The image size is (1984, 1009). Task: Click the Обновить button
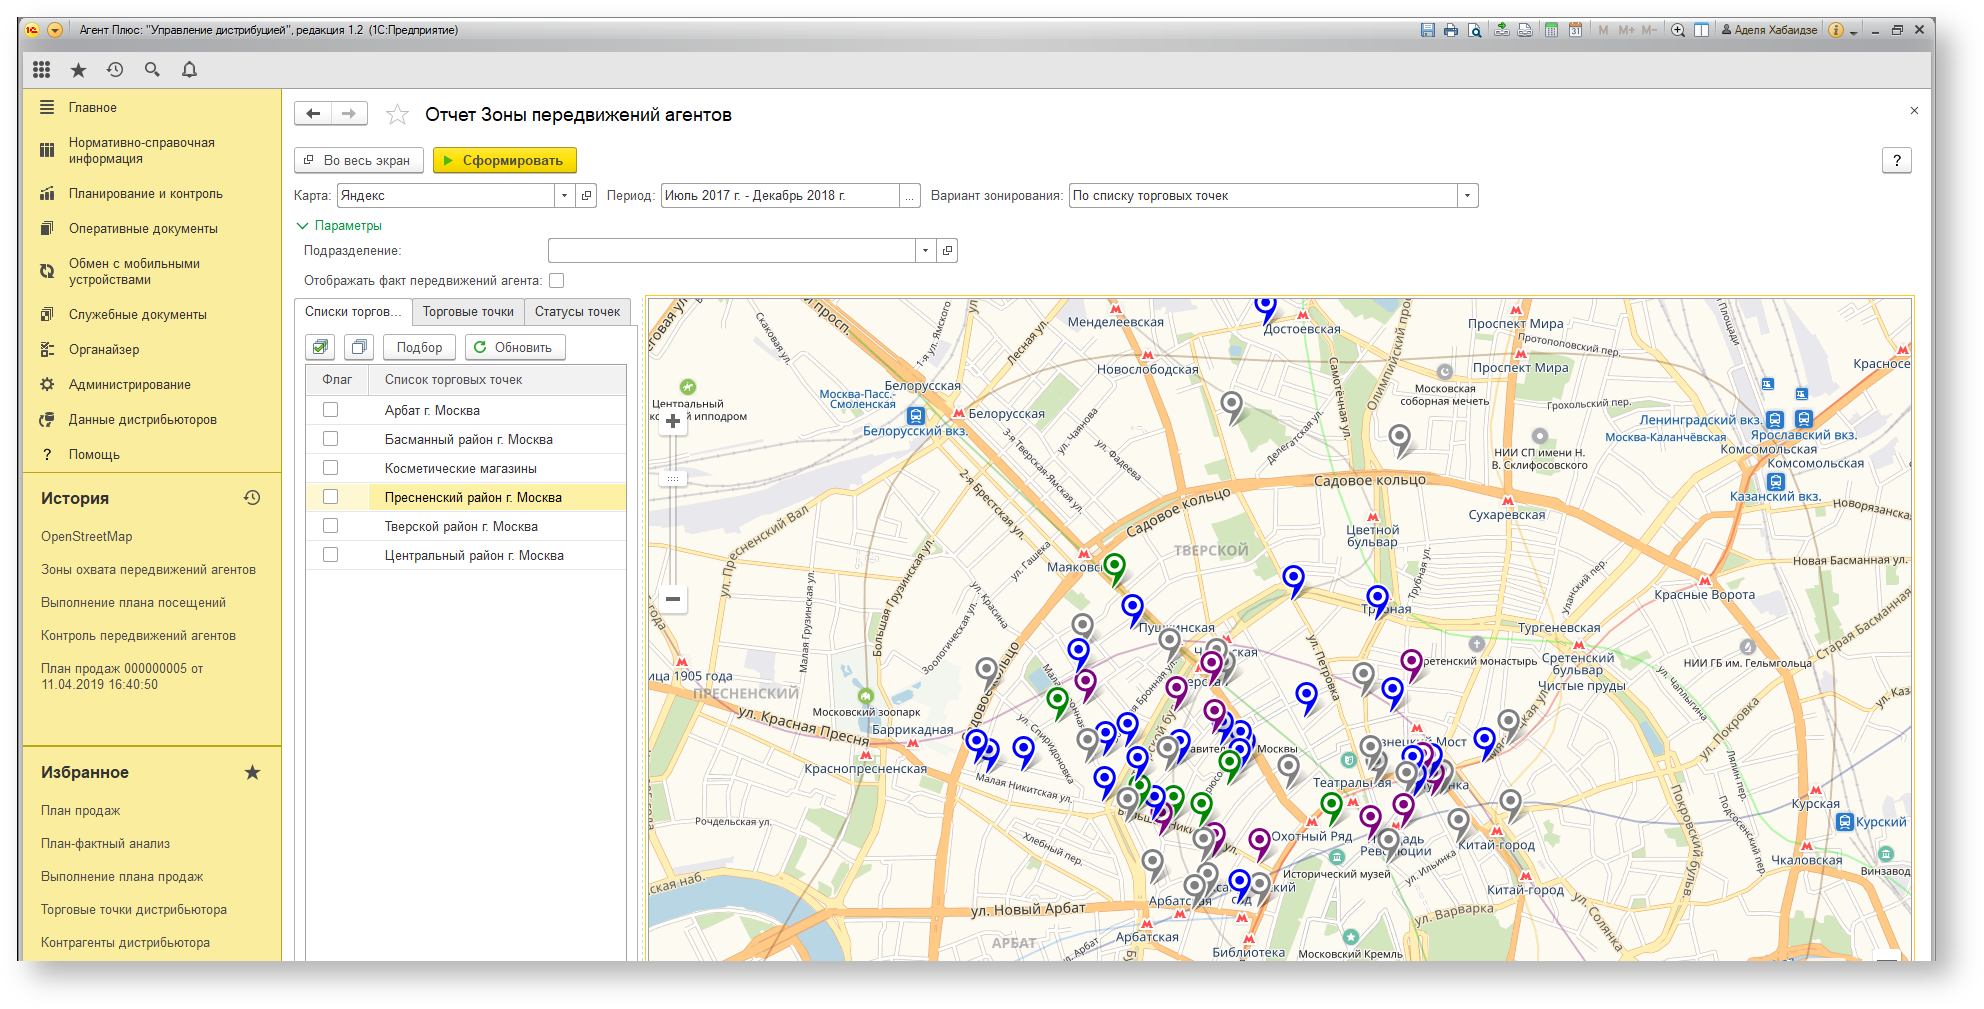515,347
